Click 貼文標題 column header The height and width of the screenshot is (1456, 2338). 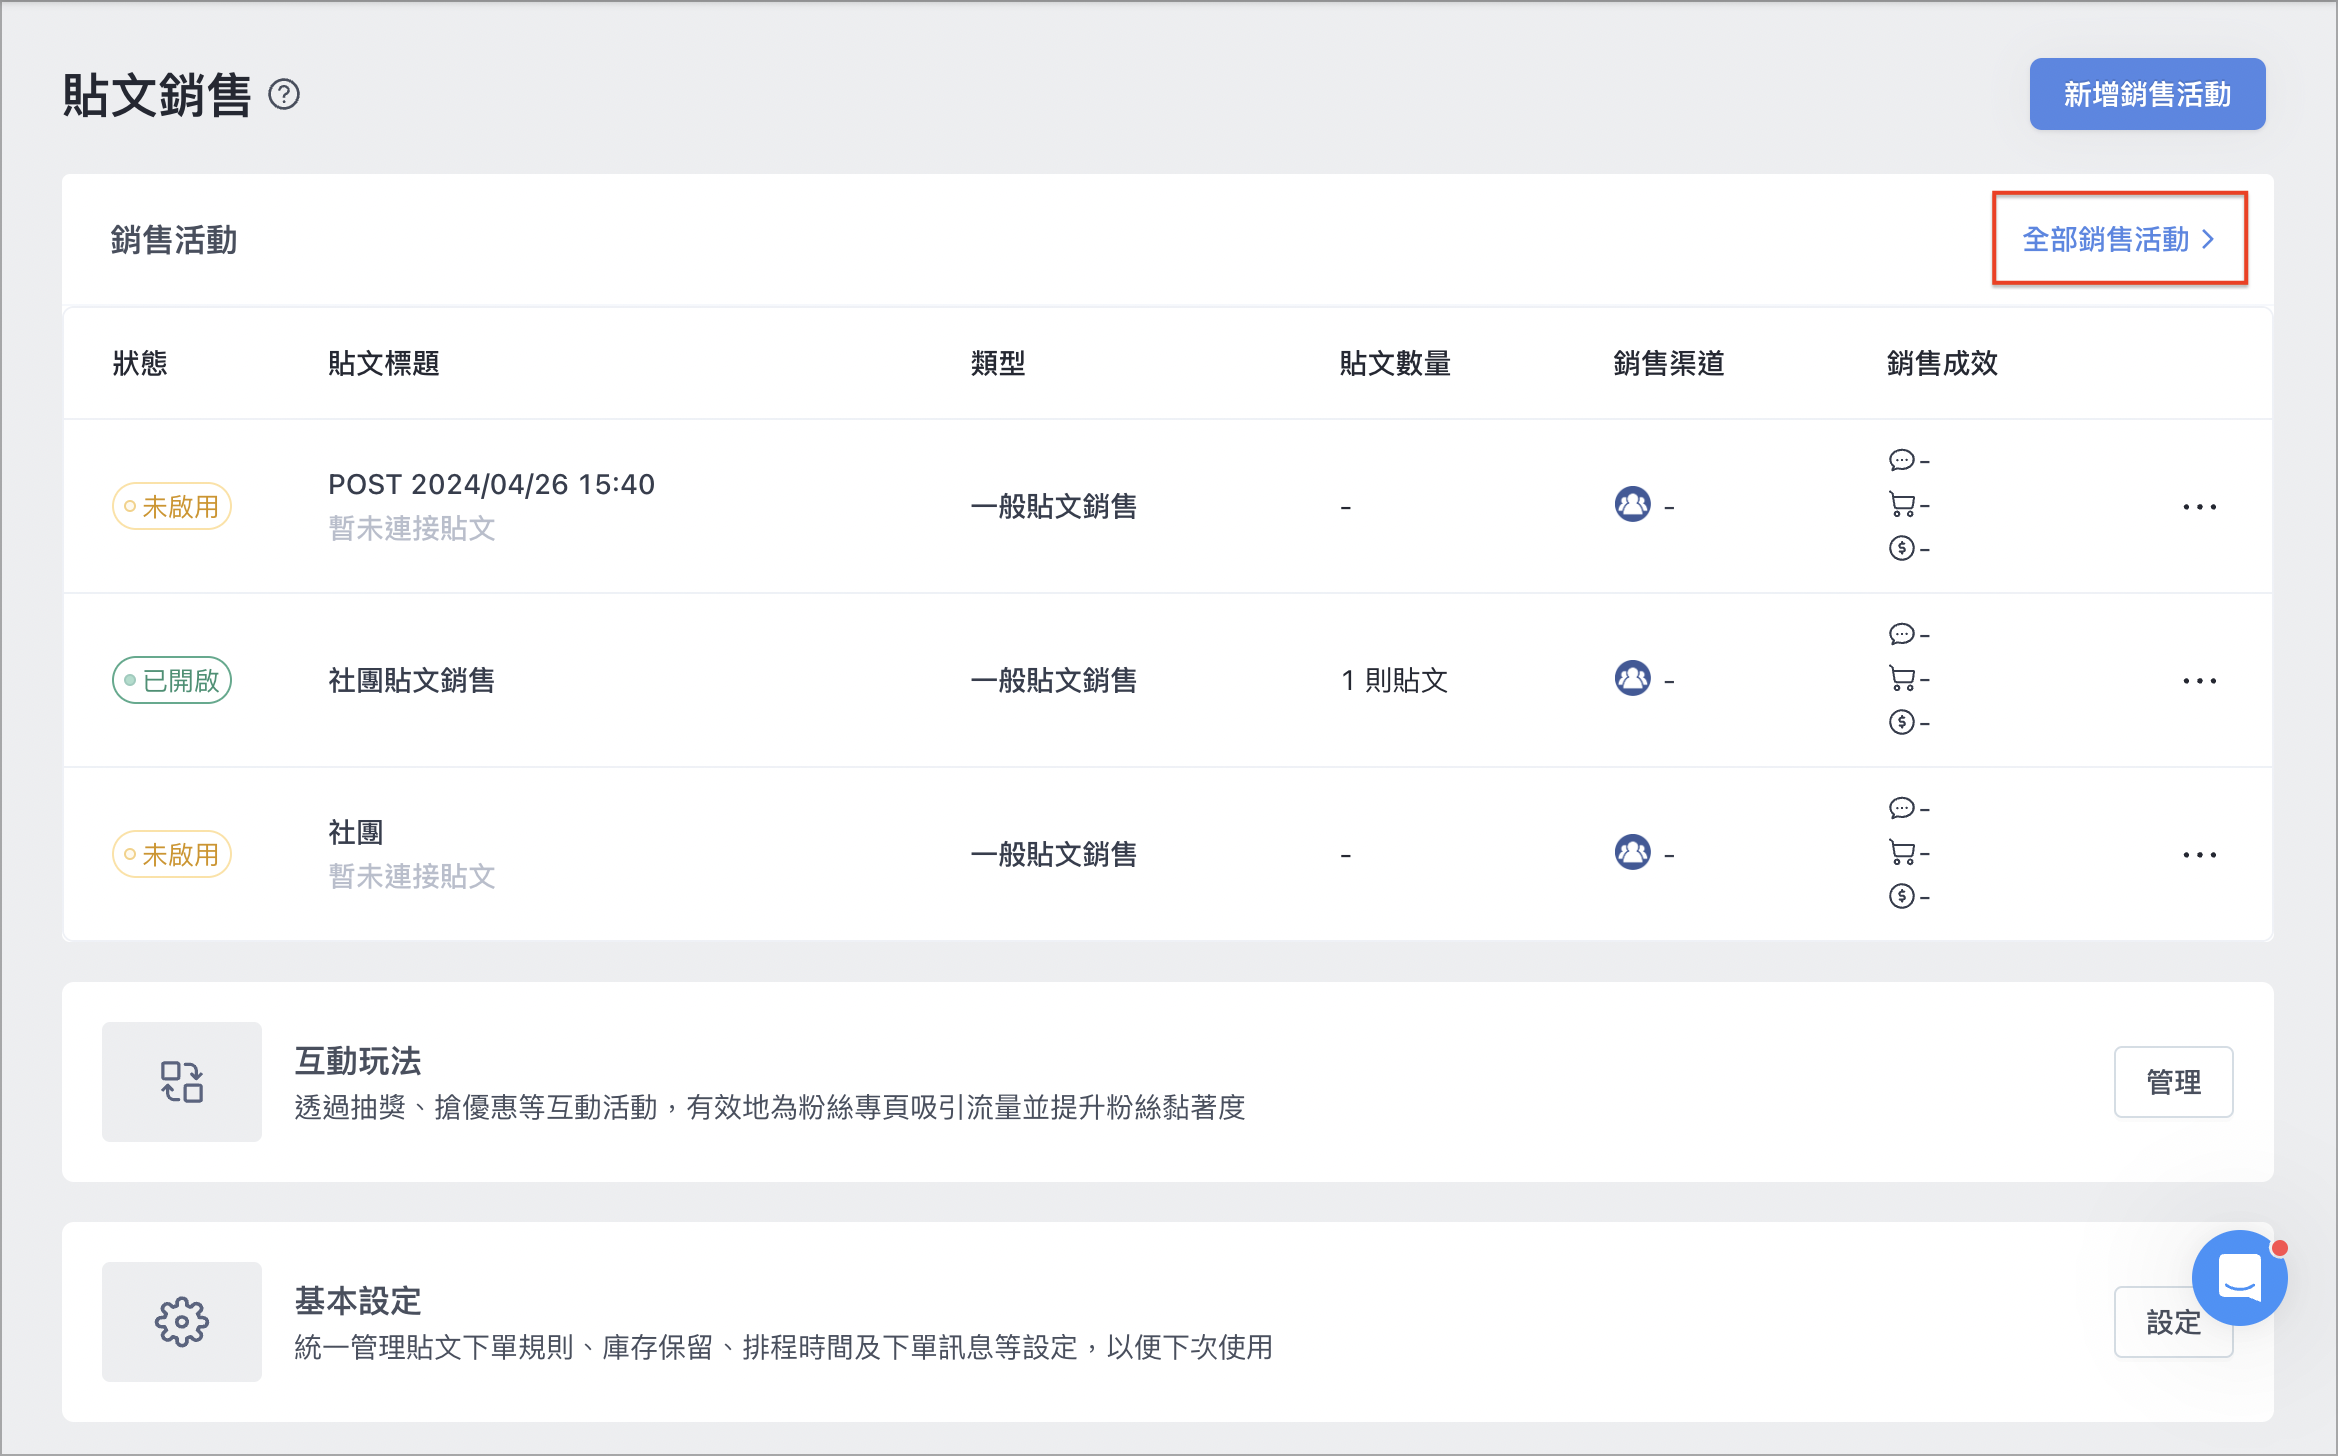(x=384, y=363)
